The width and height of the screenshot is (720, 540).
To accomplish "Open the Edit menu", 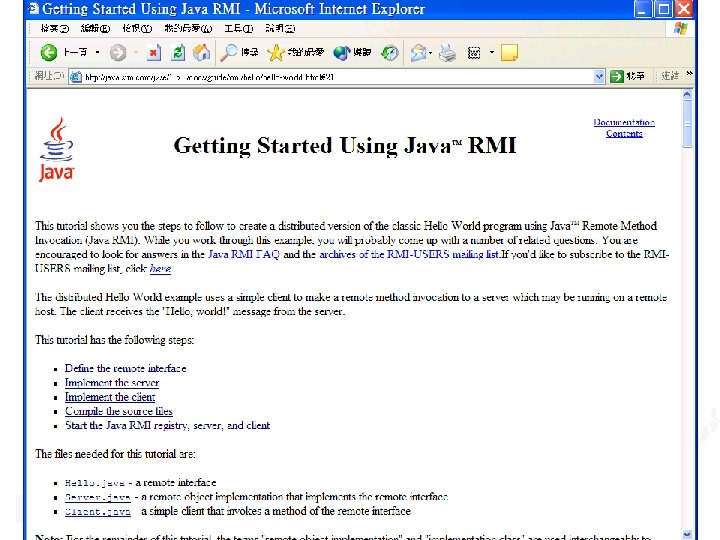I will click(95, 28).
